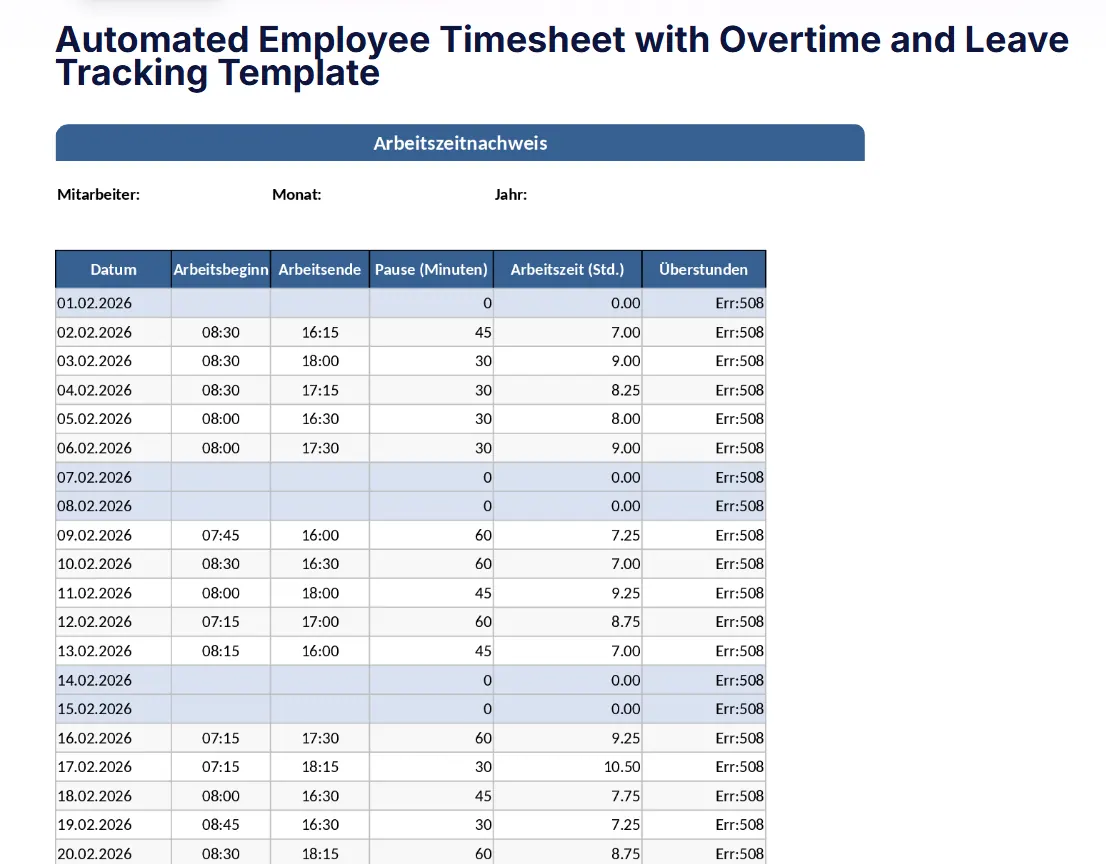Click the page title heading text
The width and height of the screenshot is (1106, 864).
(562, 56)
